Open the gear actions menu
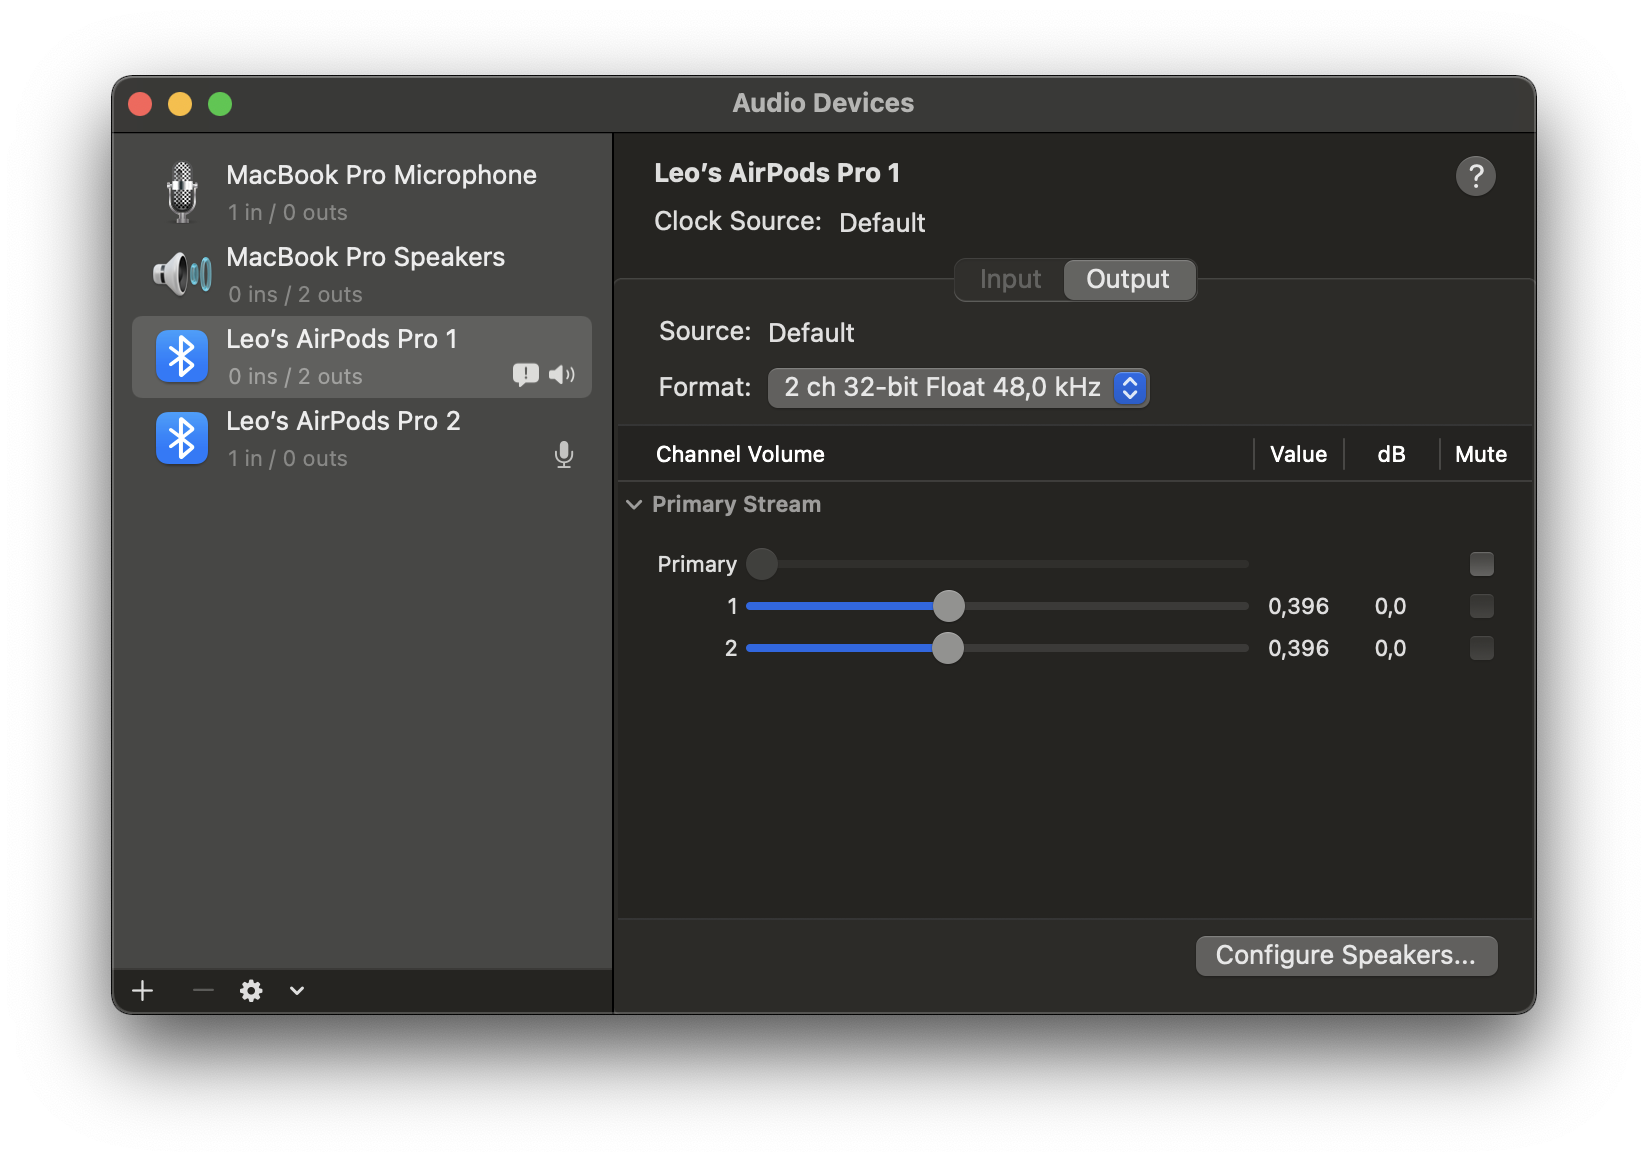The height and width of the screenshot is (1162, 1648). [251, 990]
